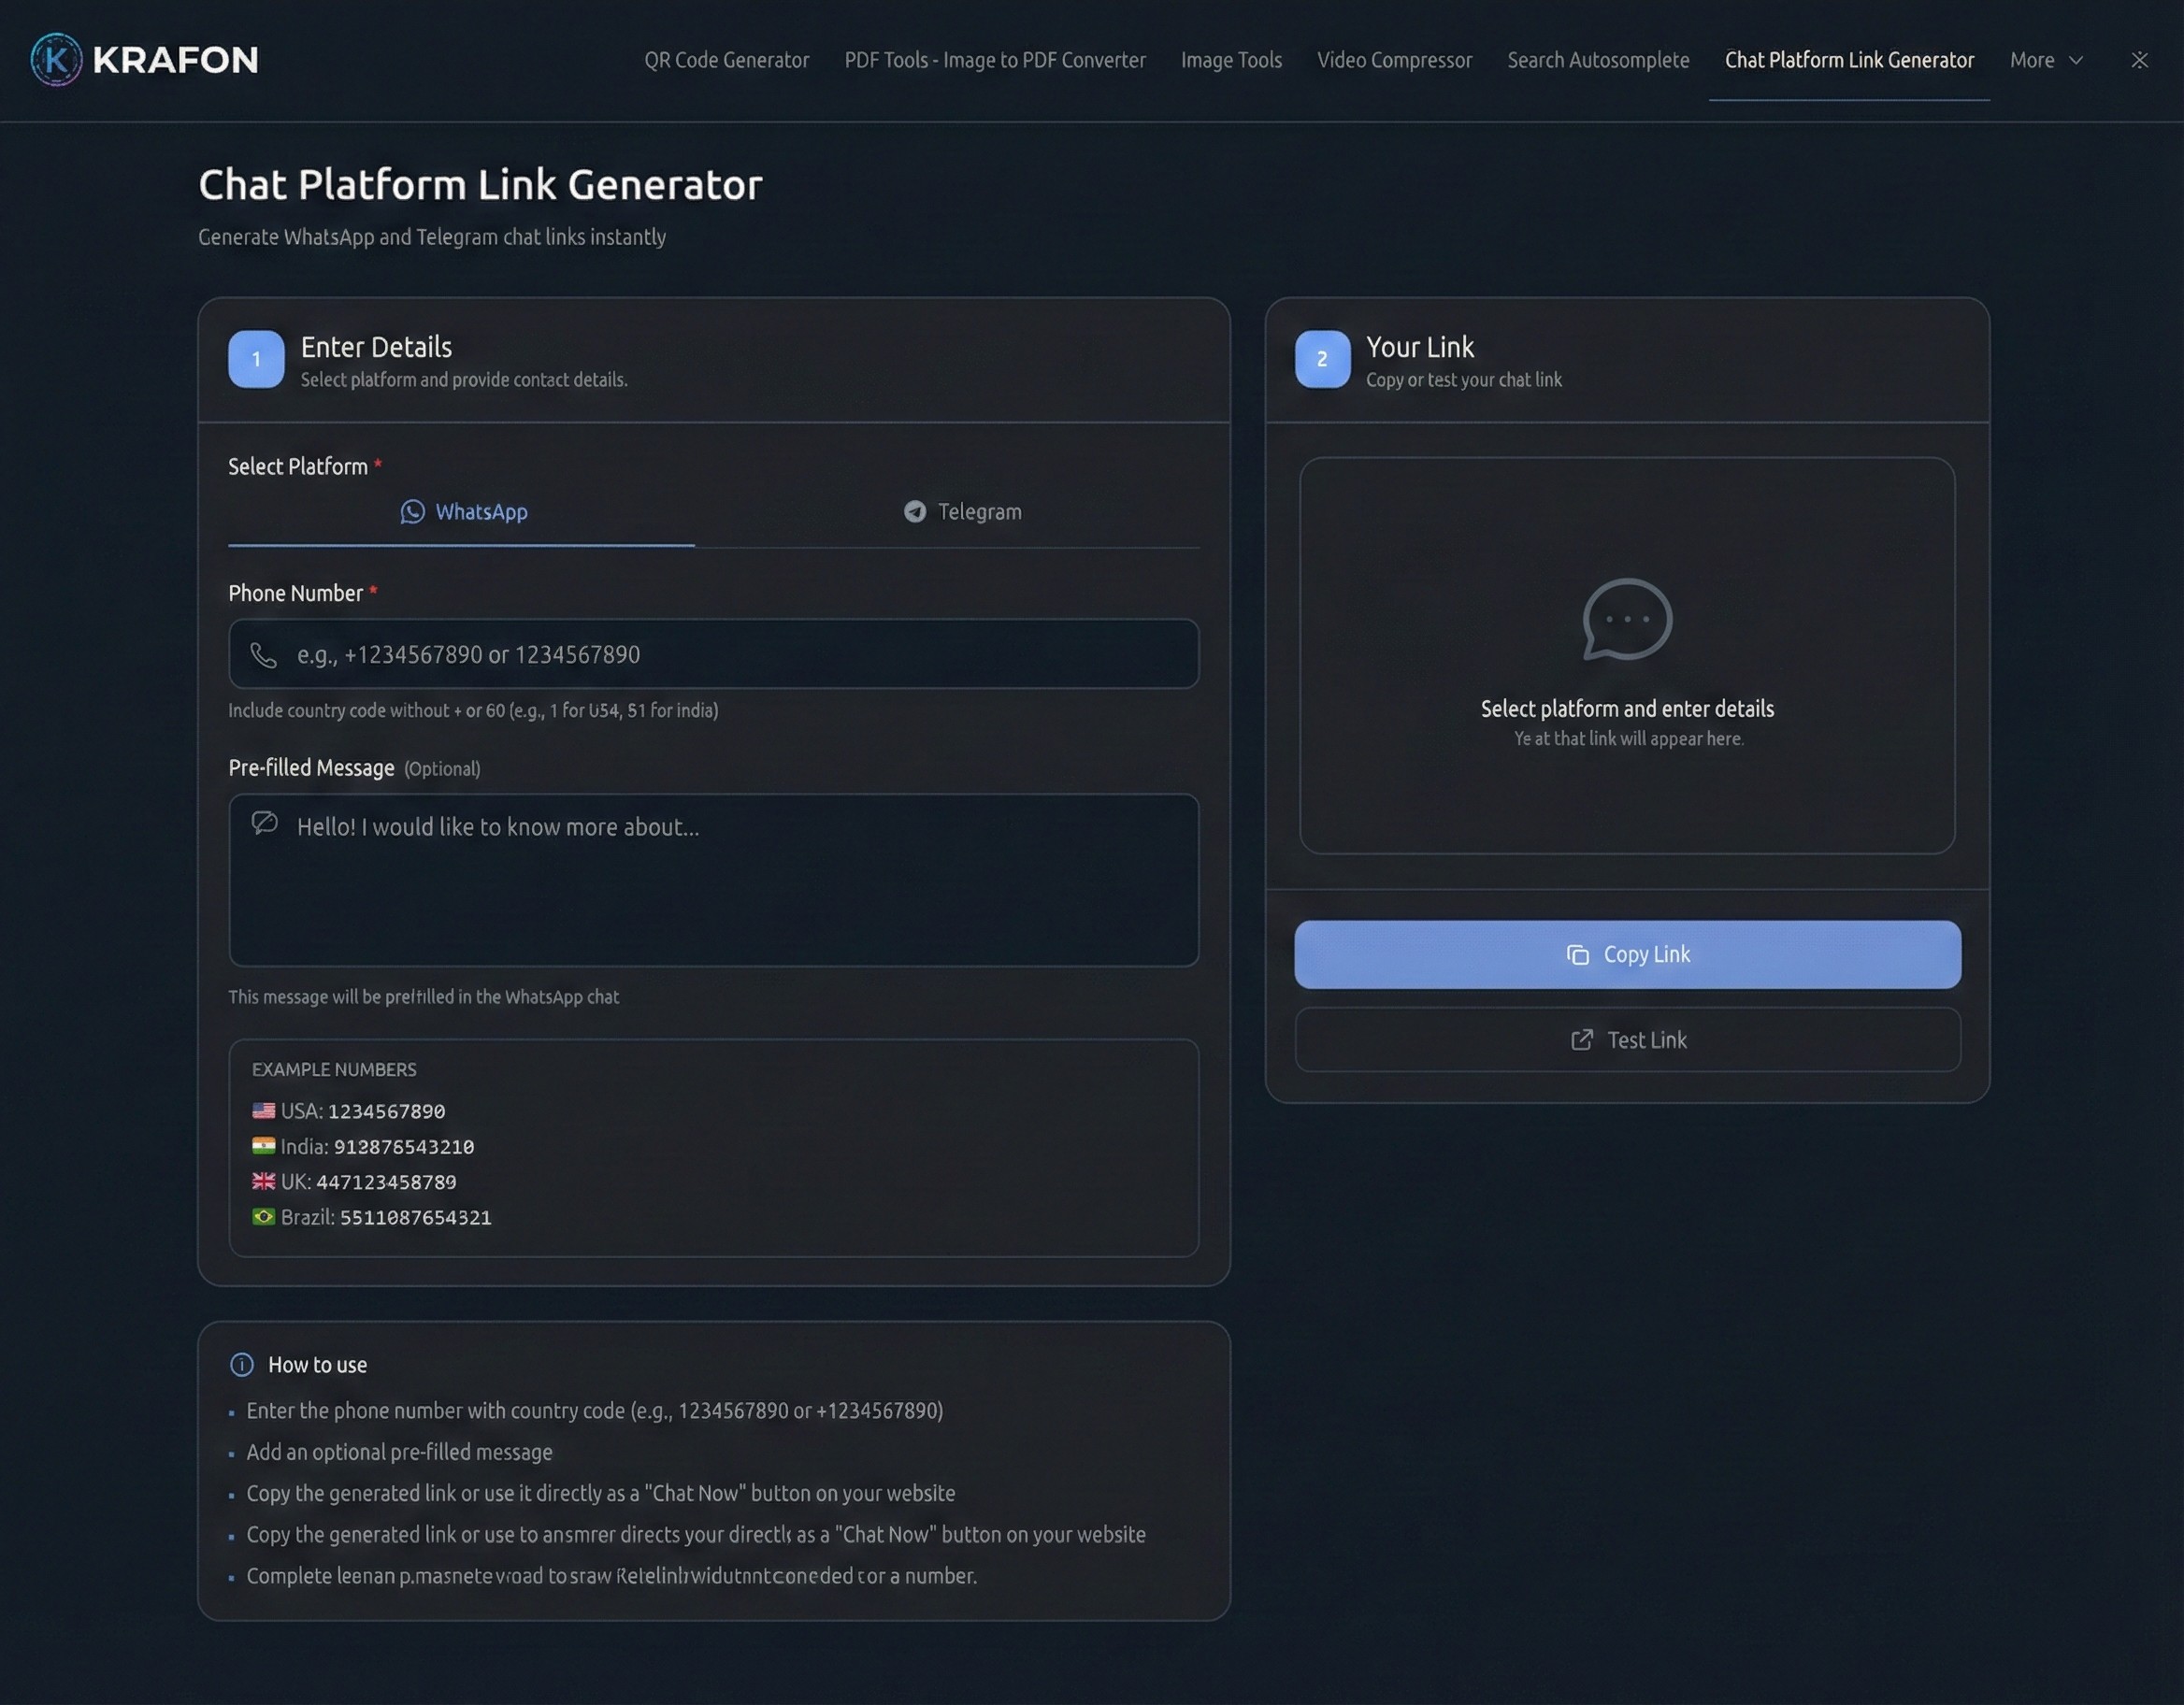2184x1705 pixels.
Task: Expand the More dropdown menu
Action: click(2046, 60)
